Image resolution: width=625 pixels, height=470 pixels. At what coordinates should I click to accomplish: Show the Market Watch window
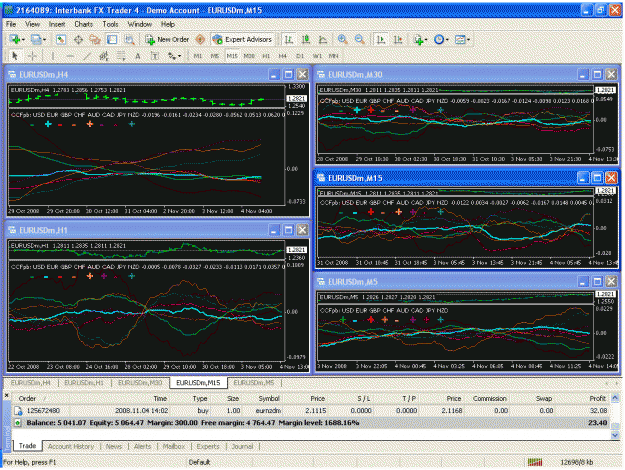tap(61, 39)
